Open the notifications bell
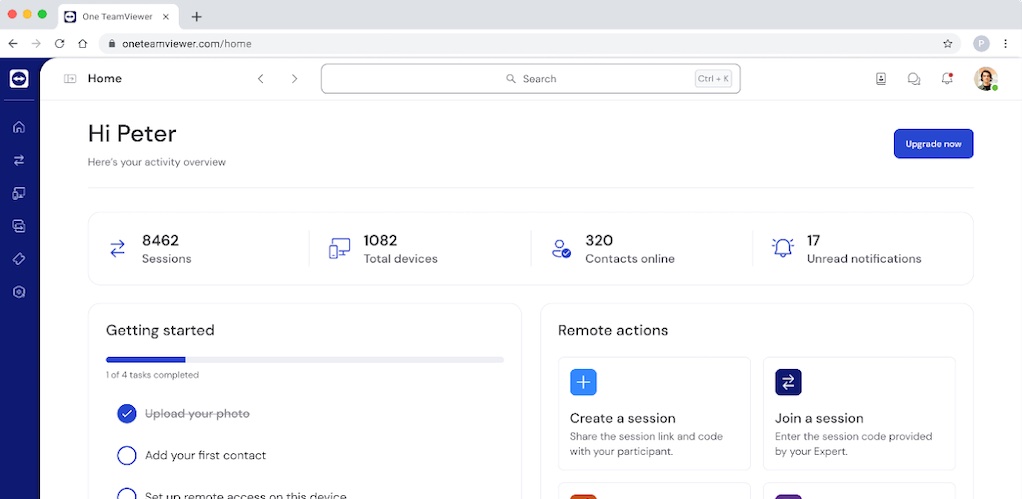The height and width of the screenshot is (499, 1022). click(947, 79)
